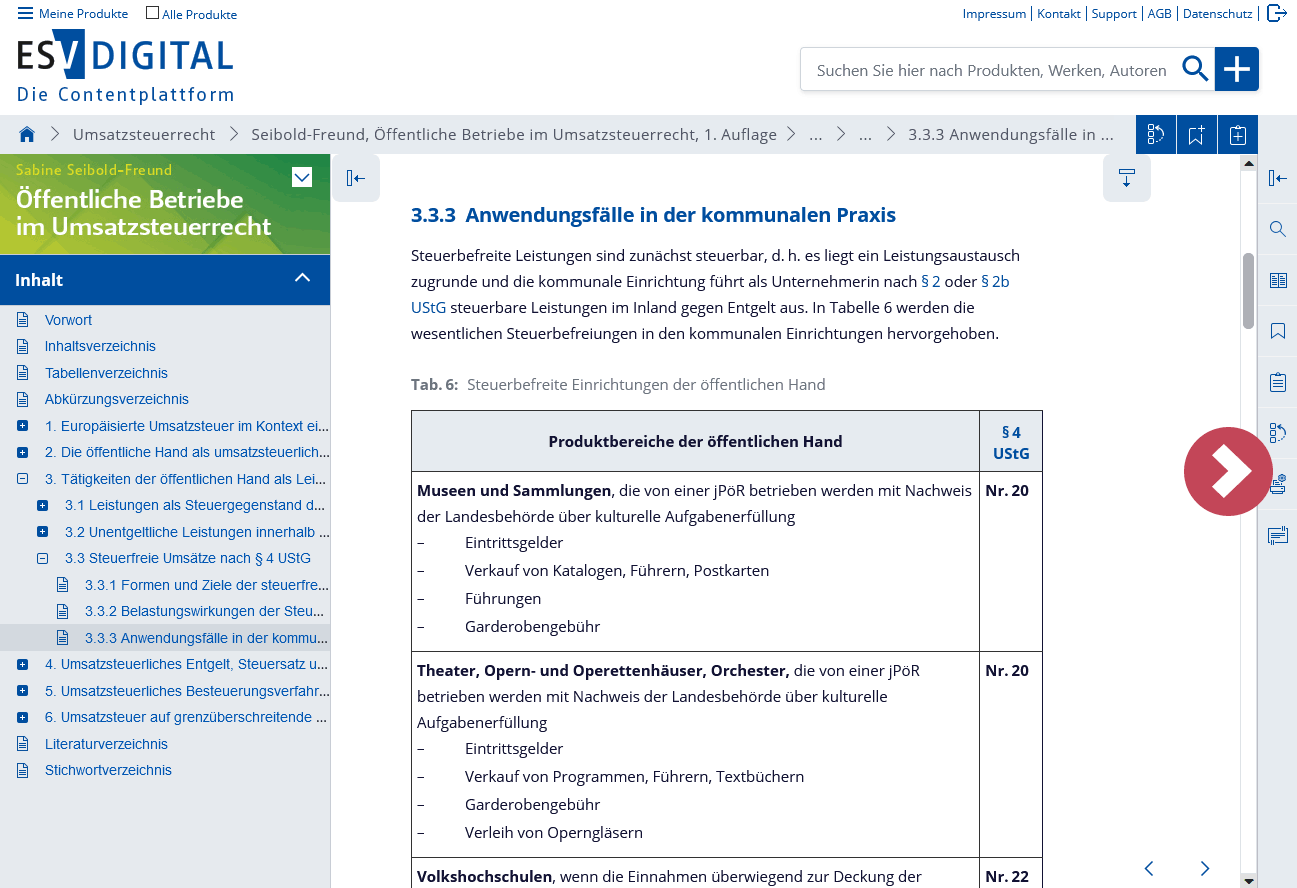
Task: Open Literaturverzeichnis entry
Action: pyautogui.click(x=106, y=744)
